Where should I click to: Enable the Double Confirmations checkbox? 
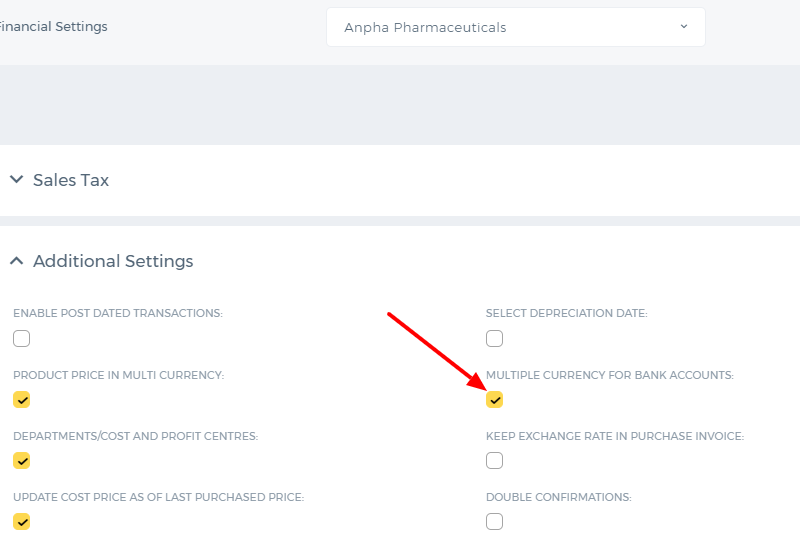pos(494,522)
